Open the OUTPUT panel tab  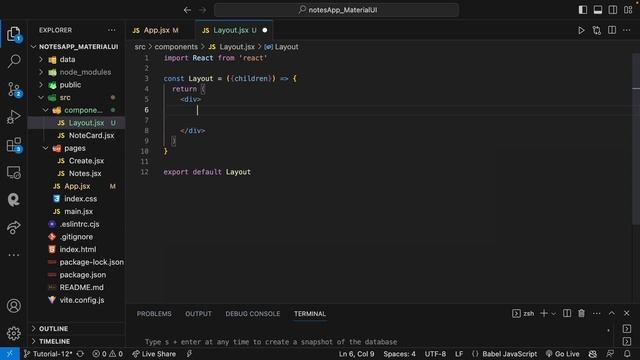[198, 313]
